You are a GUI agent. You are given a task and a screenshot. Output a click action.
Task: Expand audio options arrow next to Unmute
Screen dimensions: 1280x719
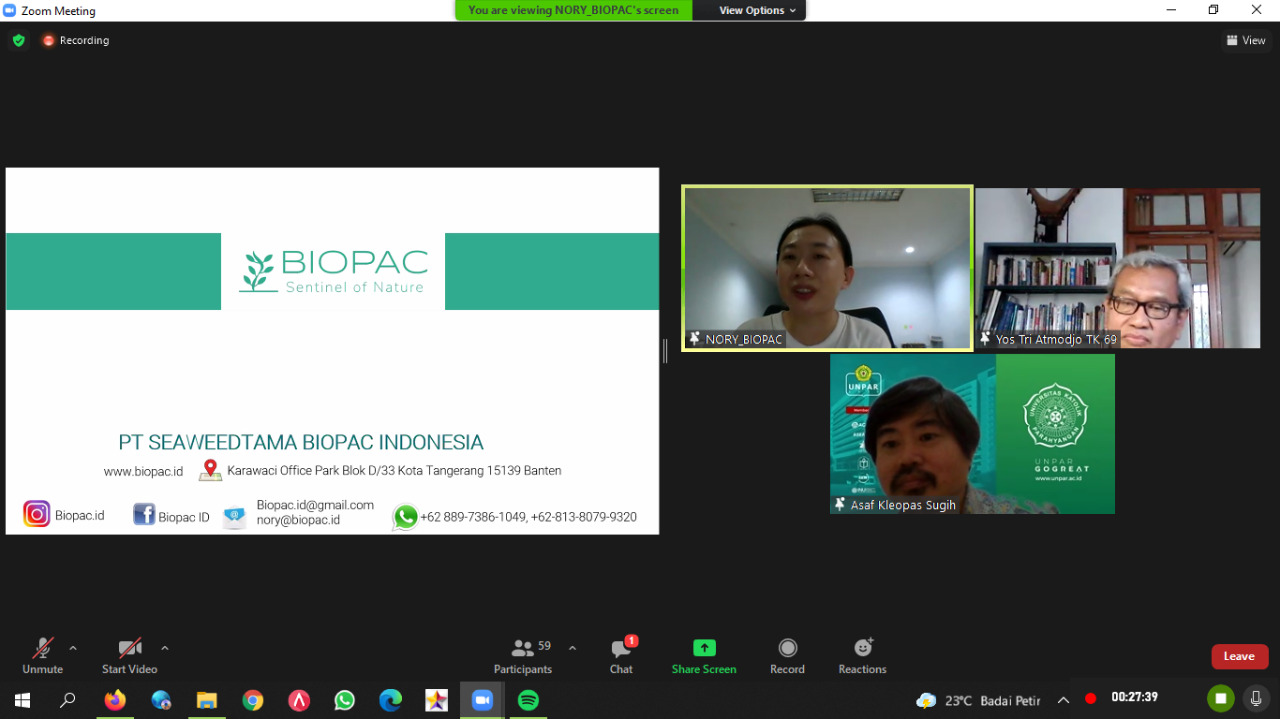(73, 648)
